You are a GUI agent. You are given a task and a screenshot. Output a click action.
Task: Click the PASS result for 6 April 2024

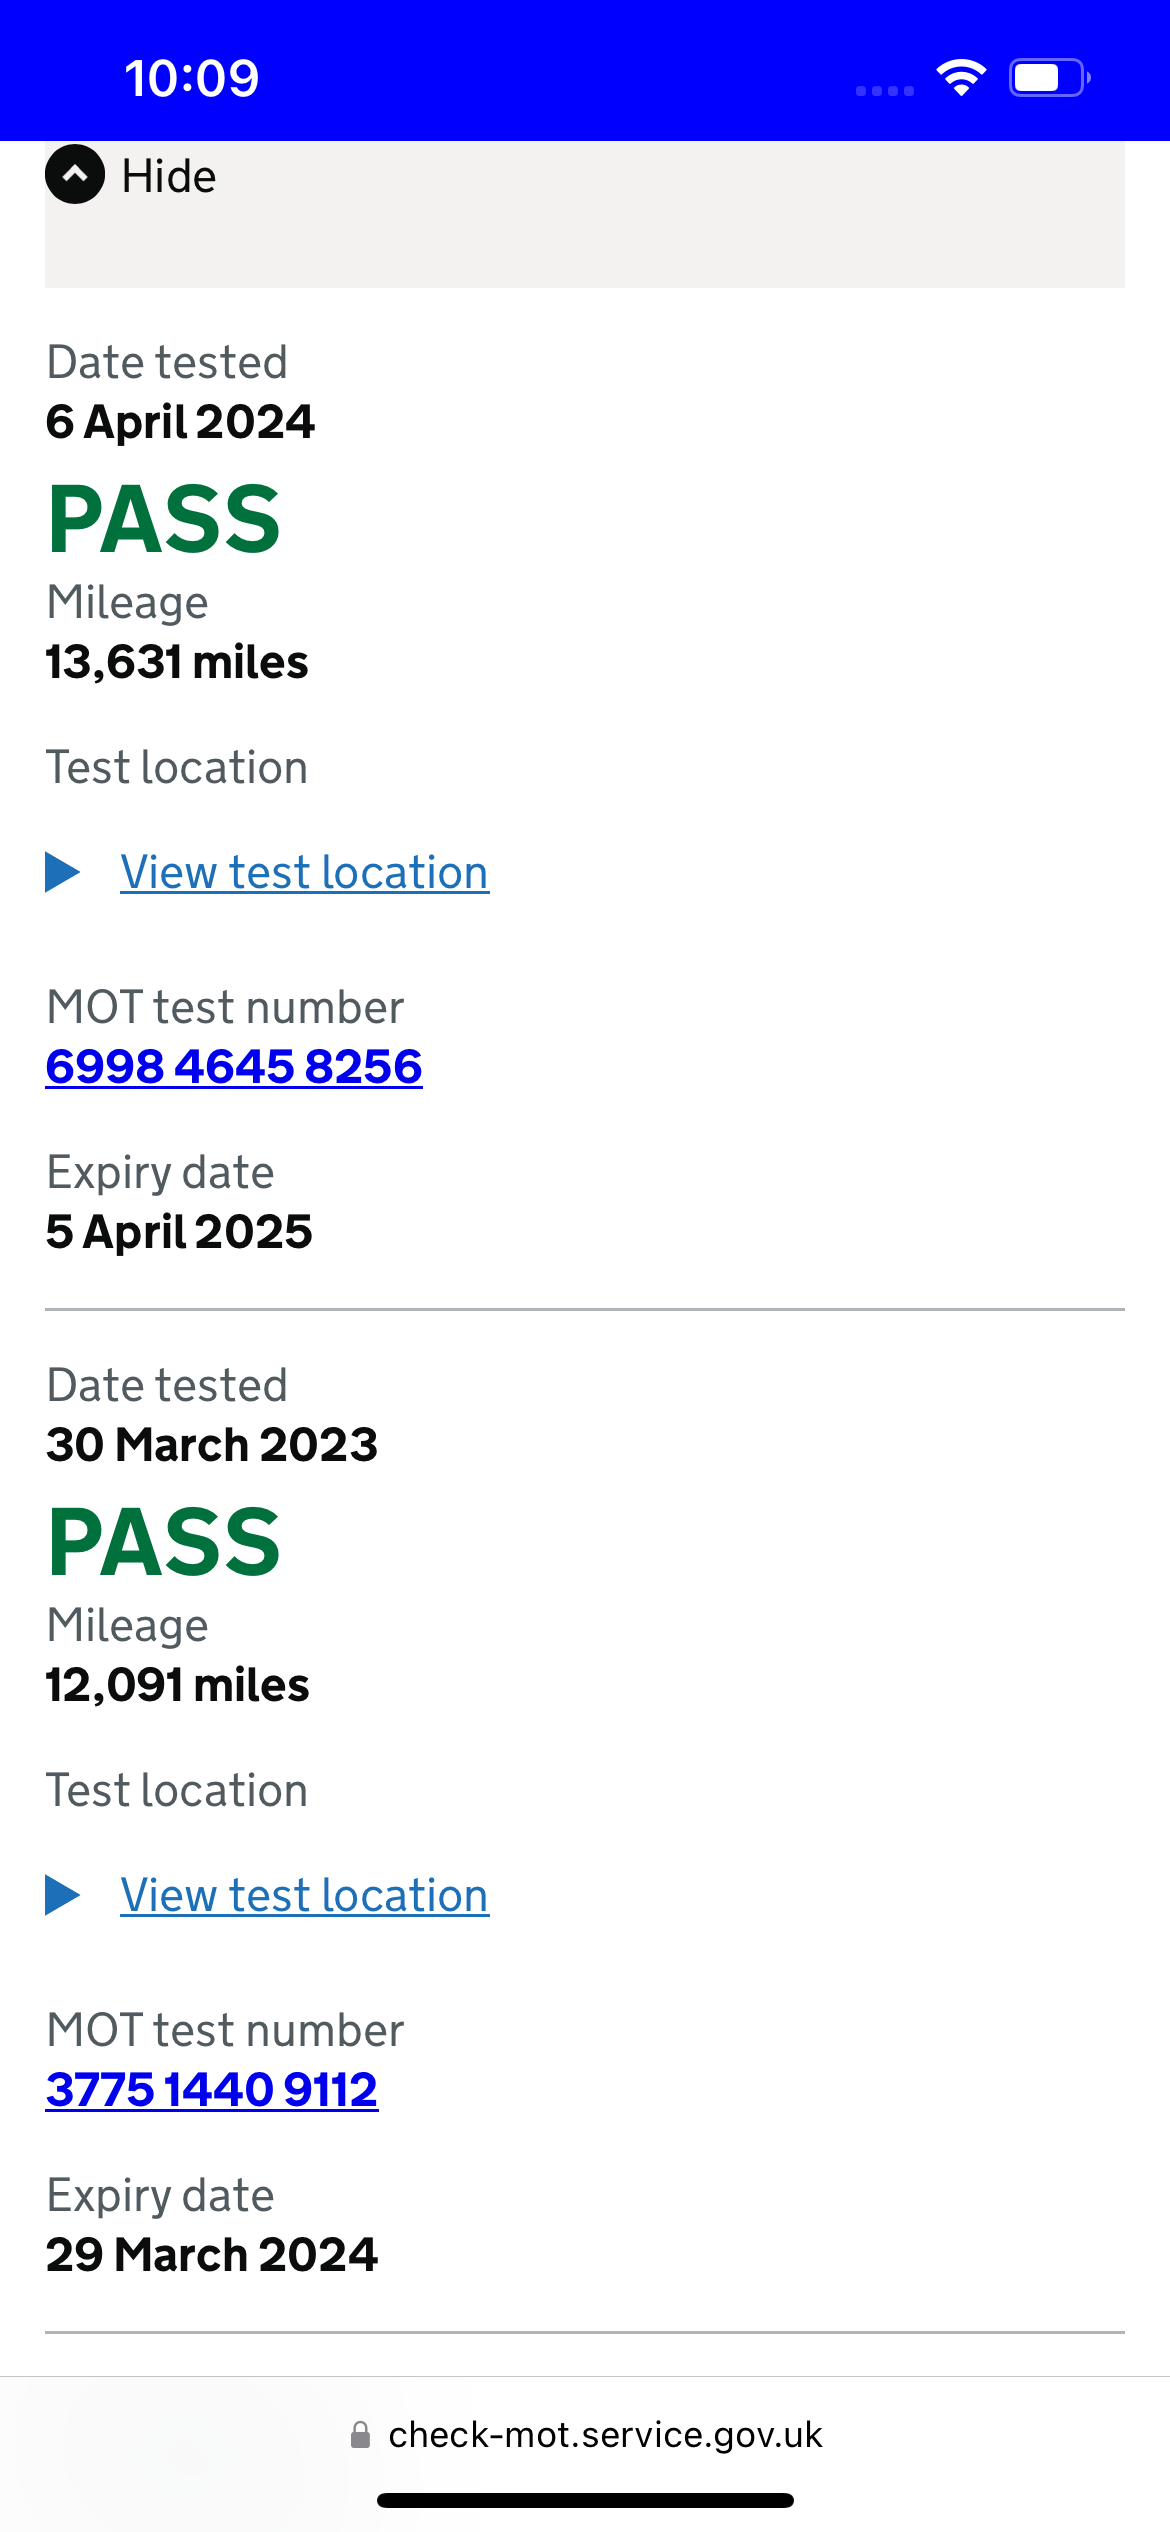pyautogui.click(x=164, y=519)
